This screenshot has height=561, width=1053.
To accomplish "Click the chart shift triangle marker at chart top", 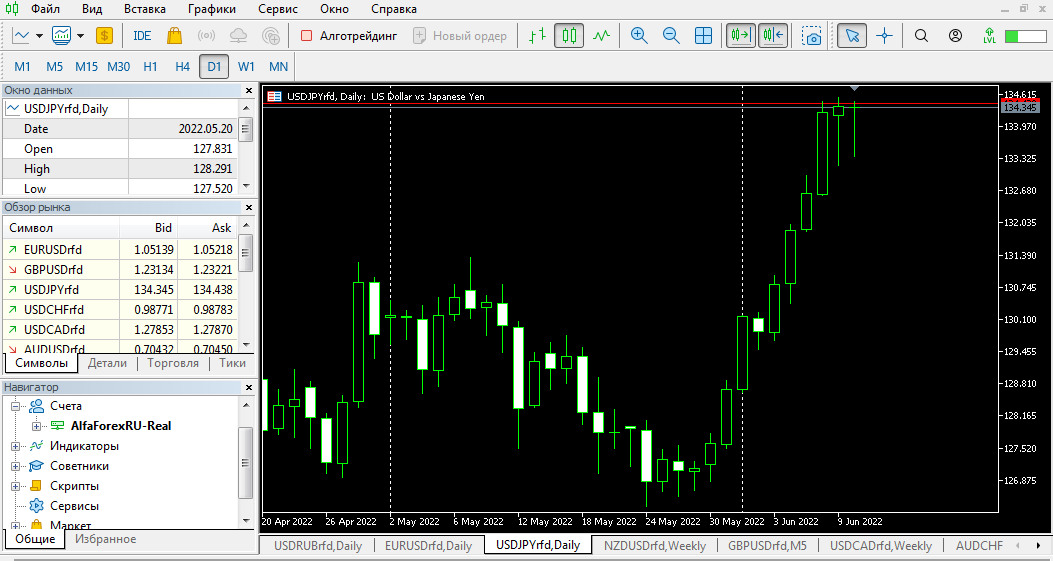I will [854, 89].
